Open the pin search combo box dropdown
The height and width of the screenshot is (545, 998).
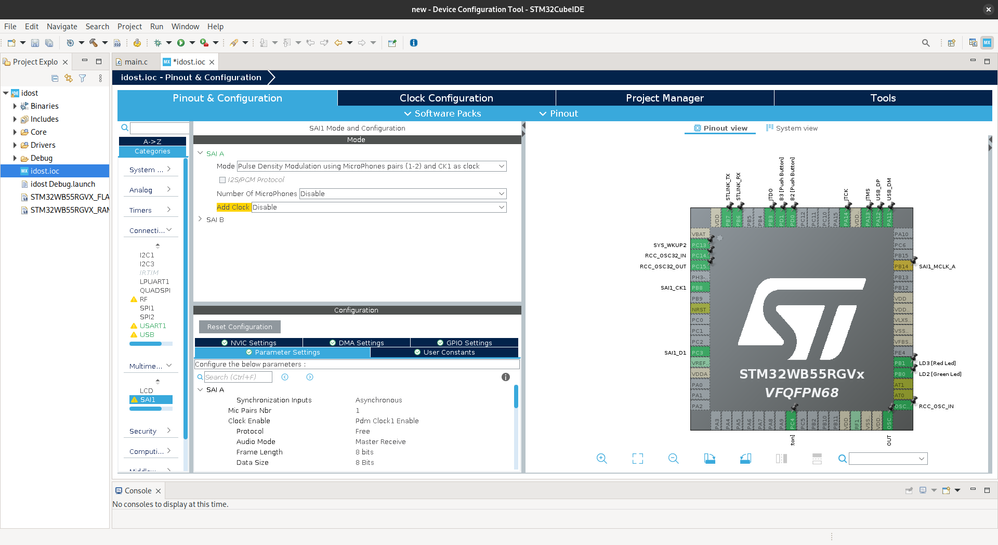[x=921, y=458]
